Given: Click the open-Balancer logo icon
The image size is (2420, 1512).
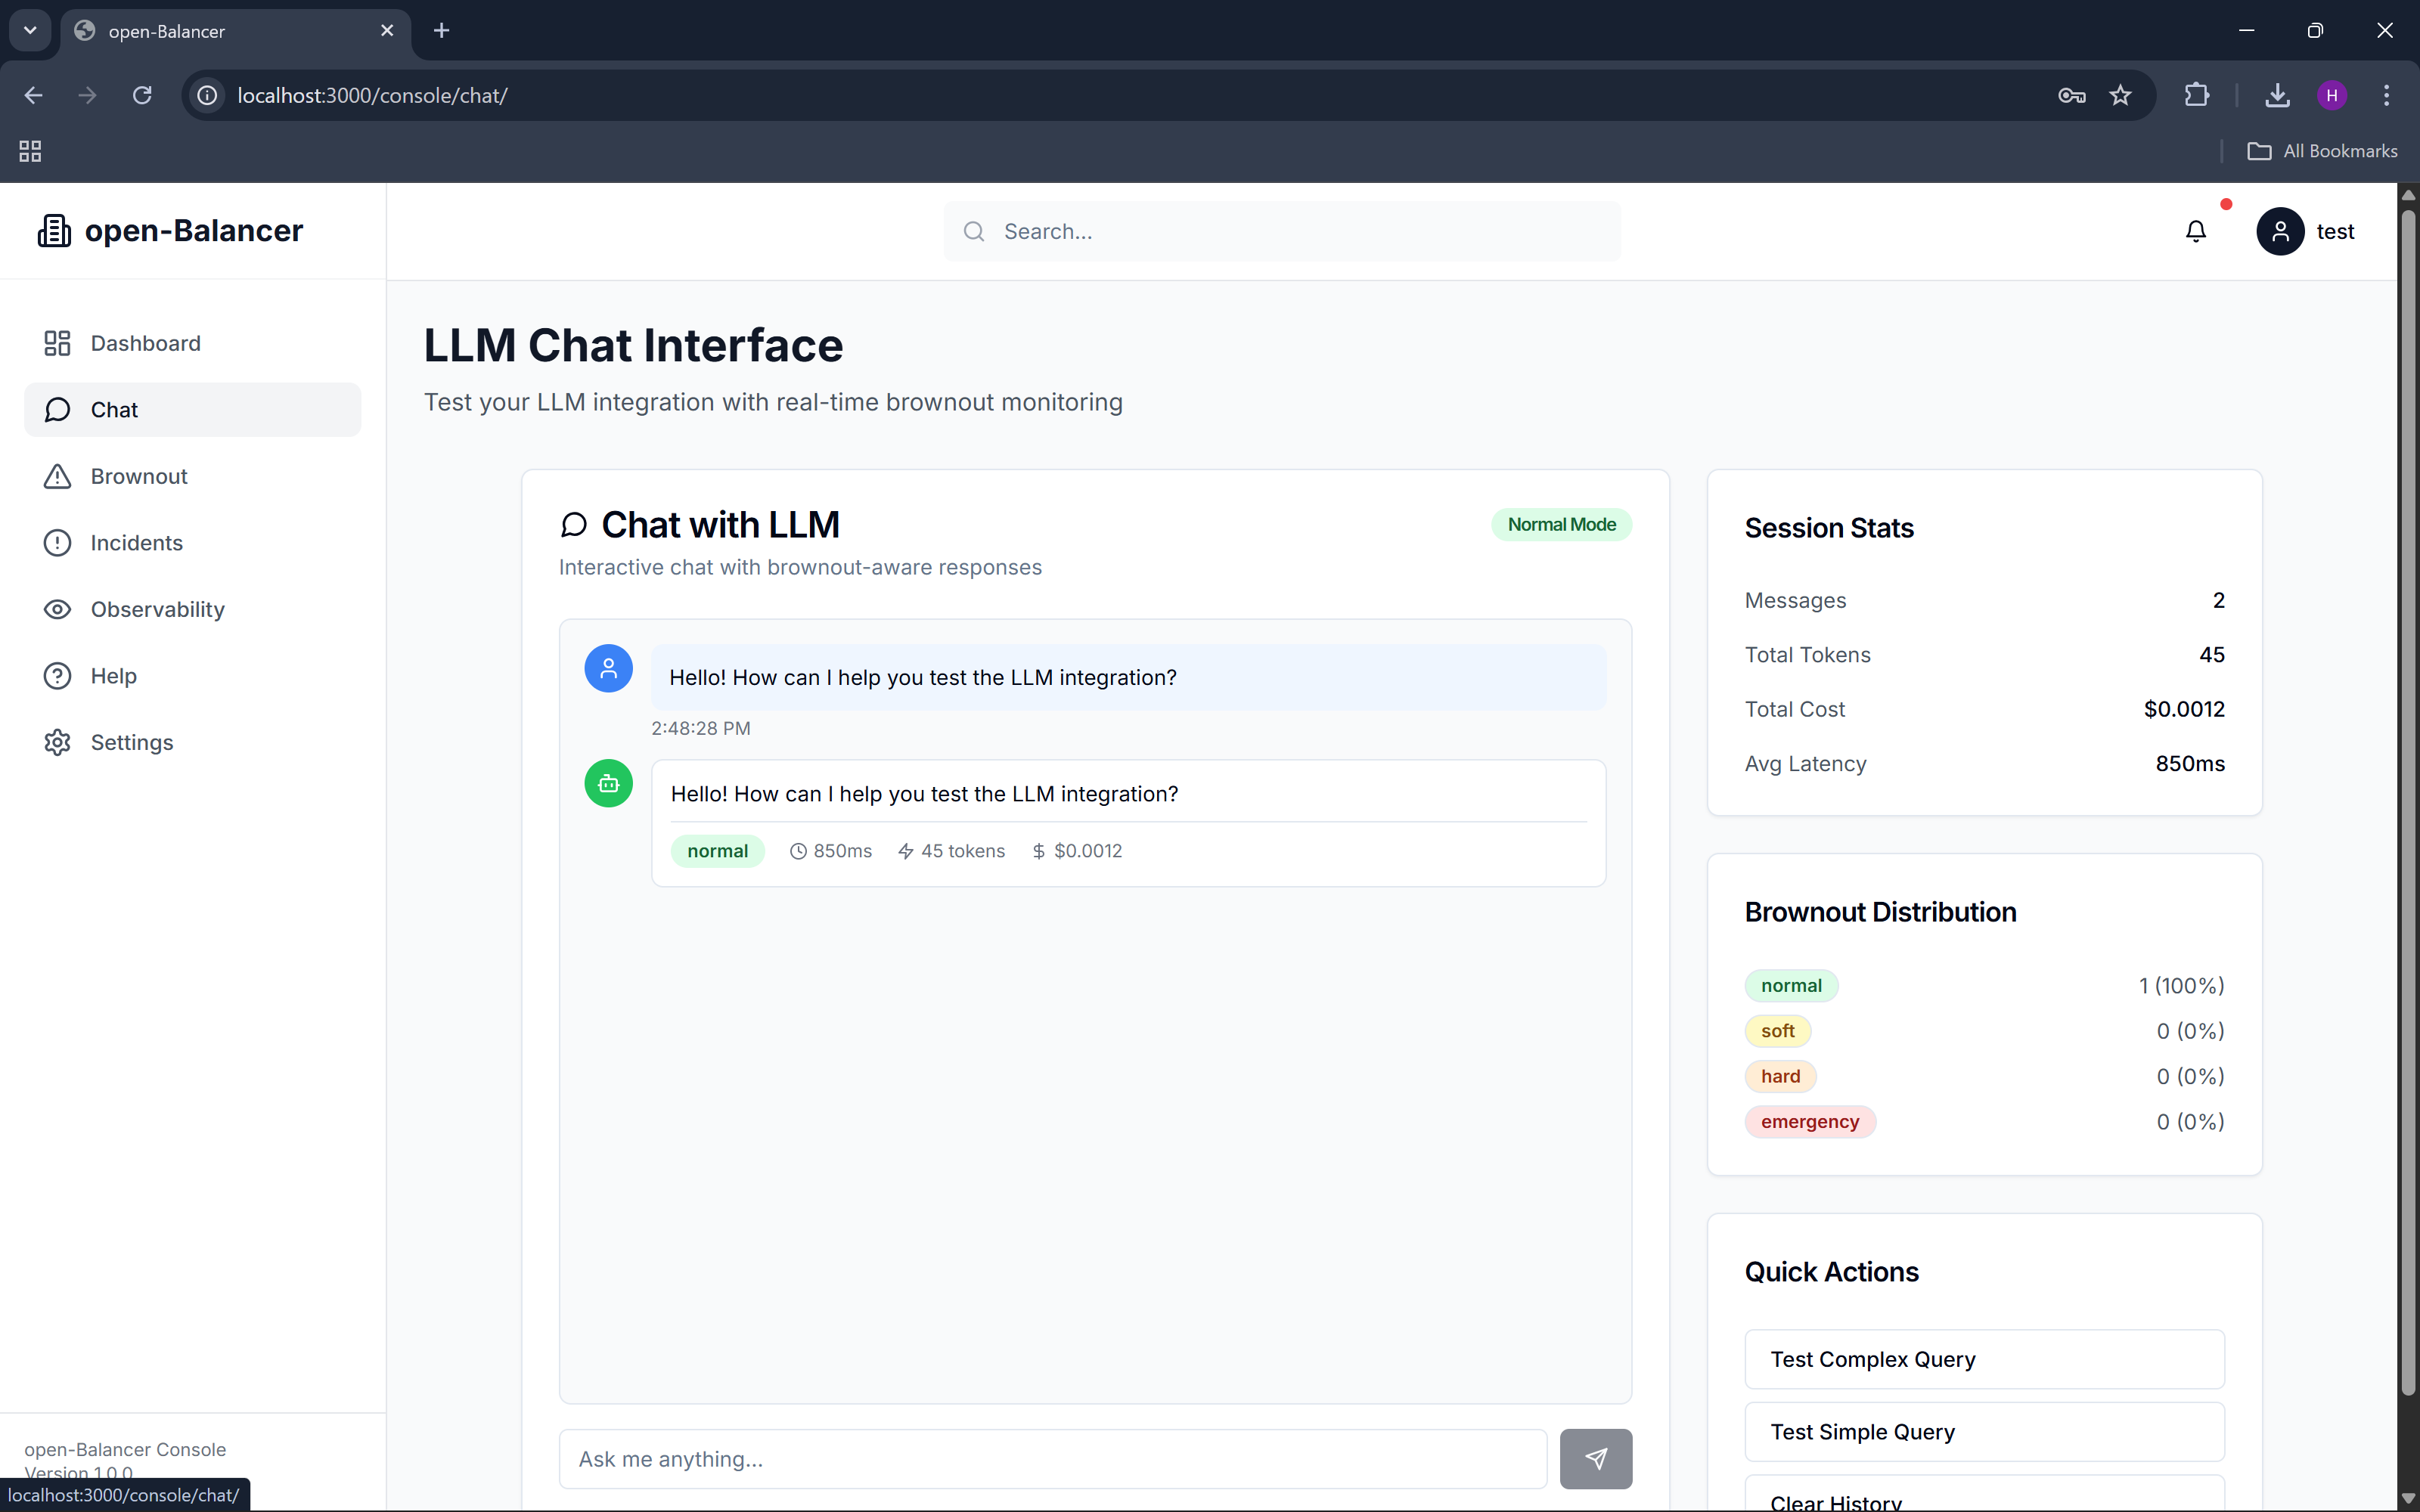Looking at the screenshot, I should pyautogui.click(x=54, y=231).
